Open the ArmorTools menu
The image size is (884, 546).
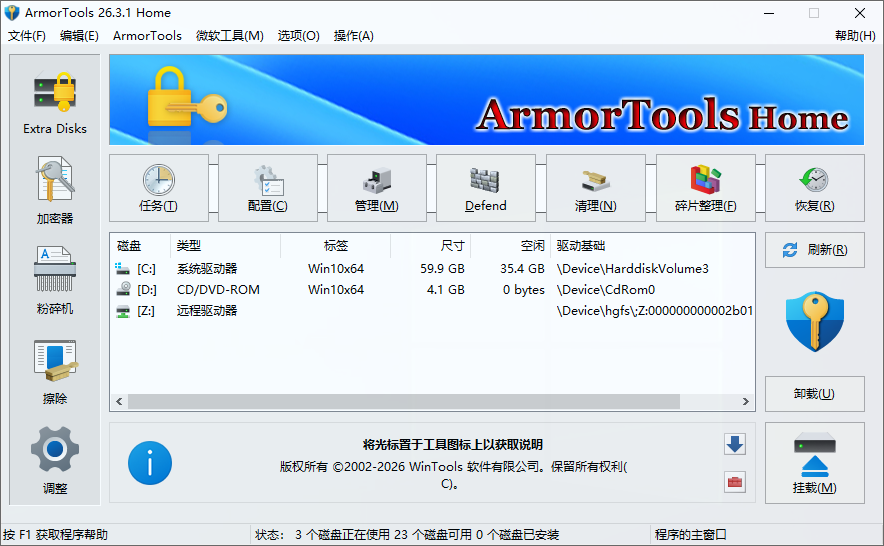point(147,36)
